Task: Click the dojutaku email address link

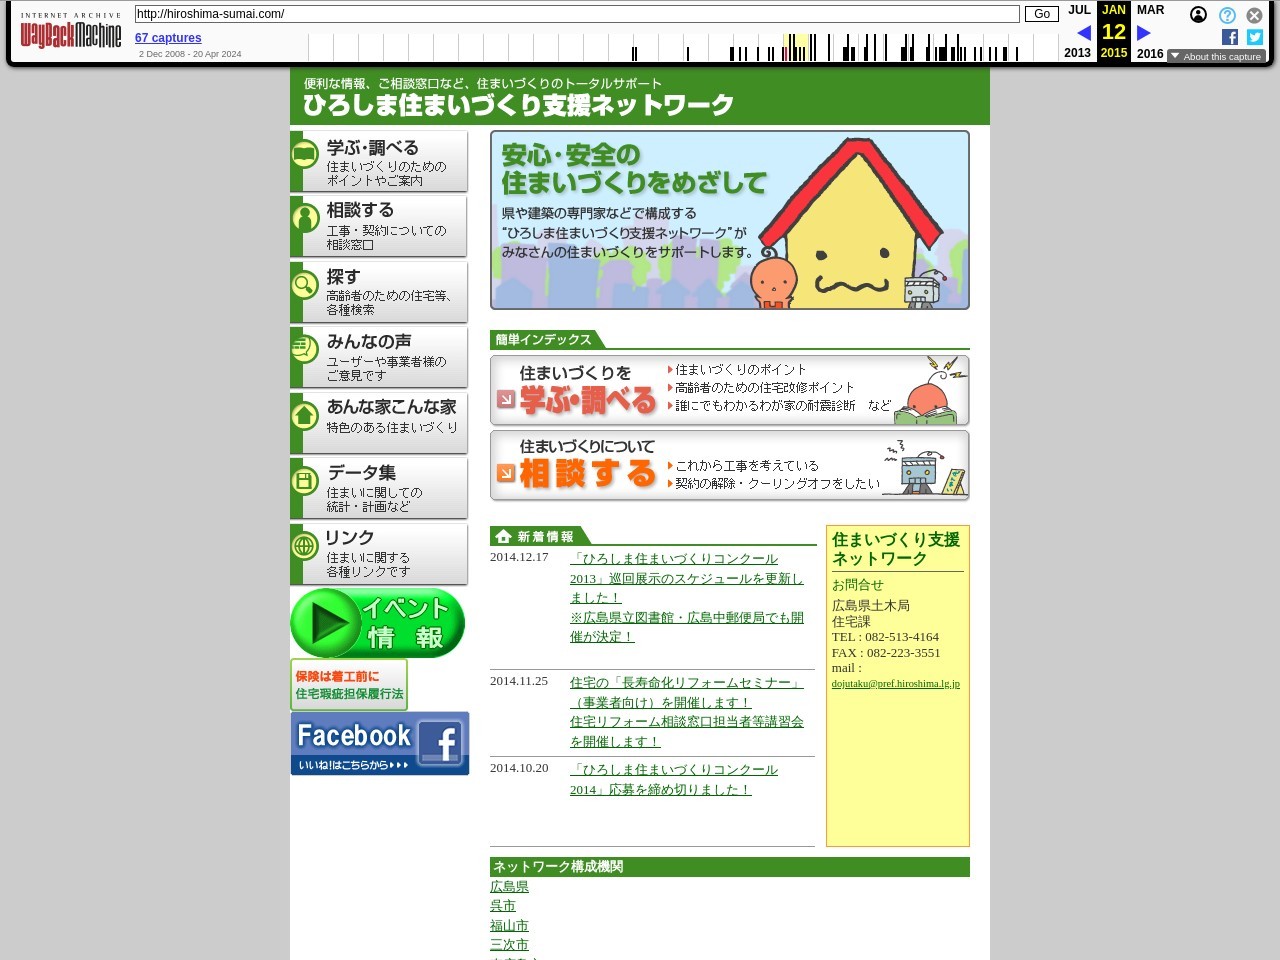Action: [x=895, y=684]
